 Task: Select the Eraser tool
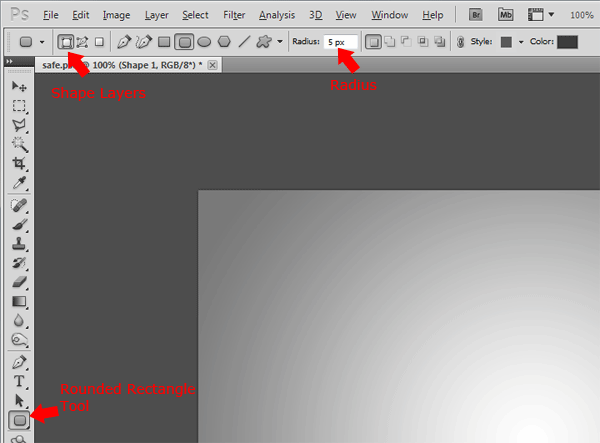19,282
